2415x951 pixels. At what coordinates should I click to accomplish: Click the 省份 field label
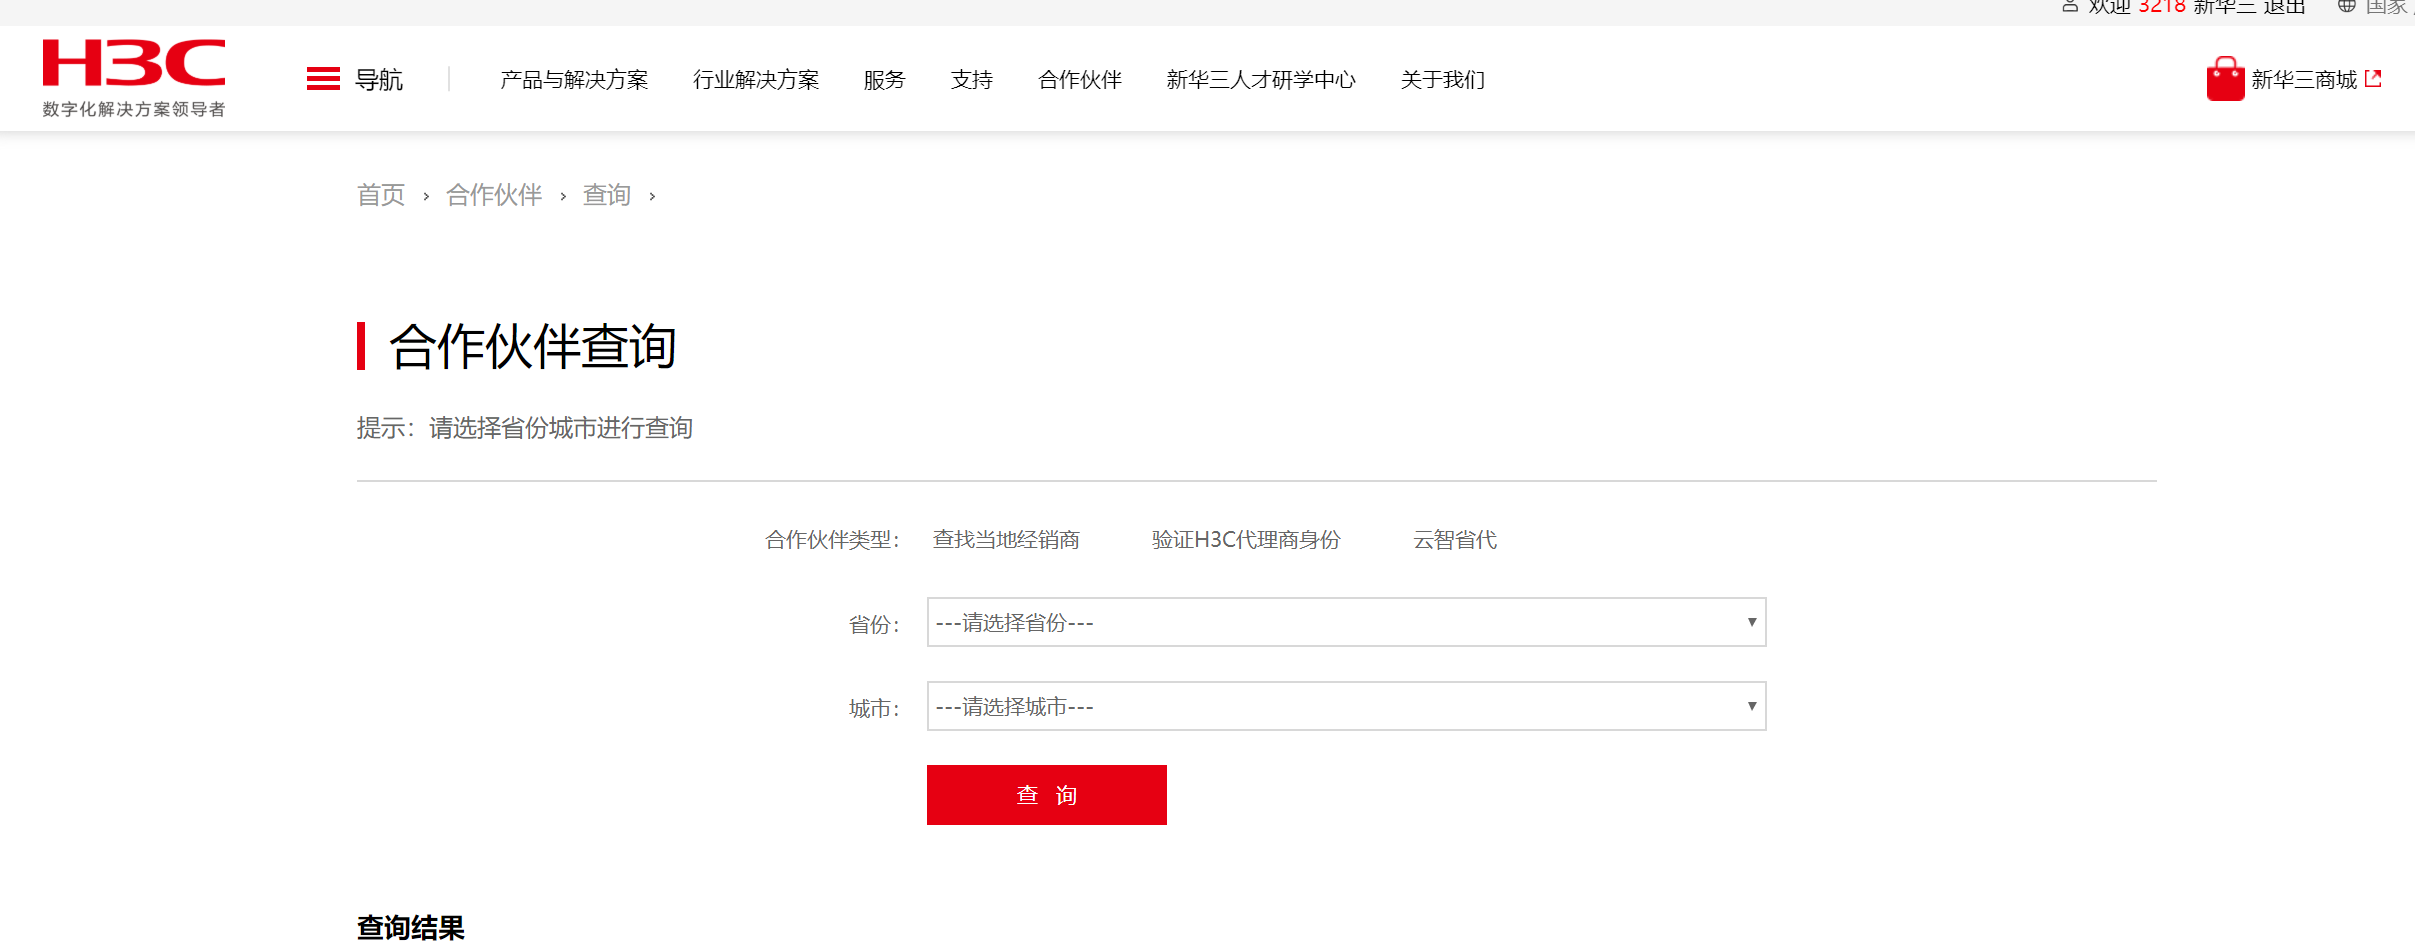pyautogui.click(x=874, y=624)
